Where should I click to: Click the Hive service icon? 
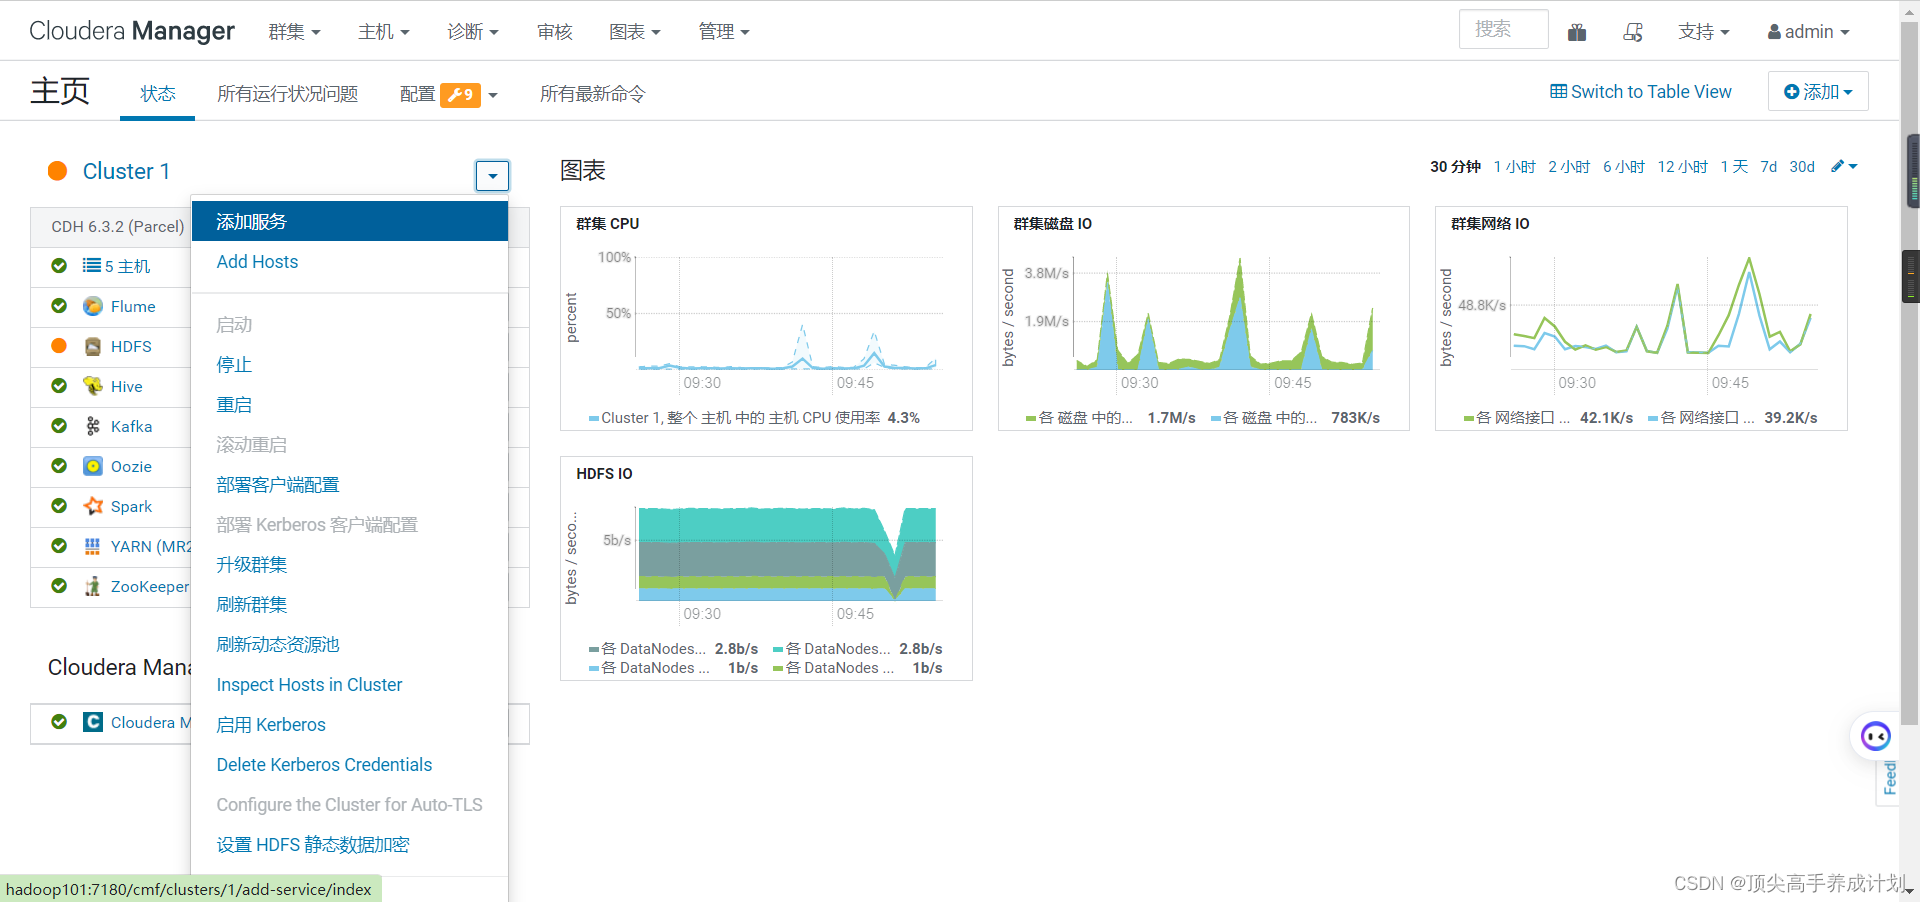coord(93,386)
